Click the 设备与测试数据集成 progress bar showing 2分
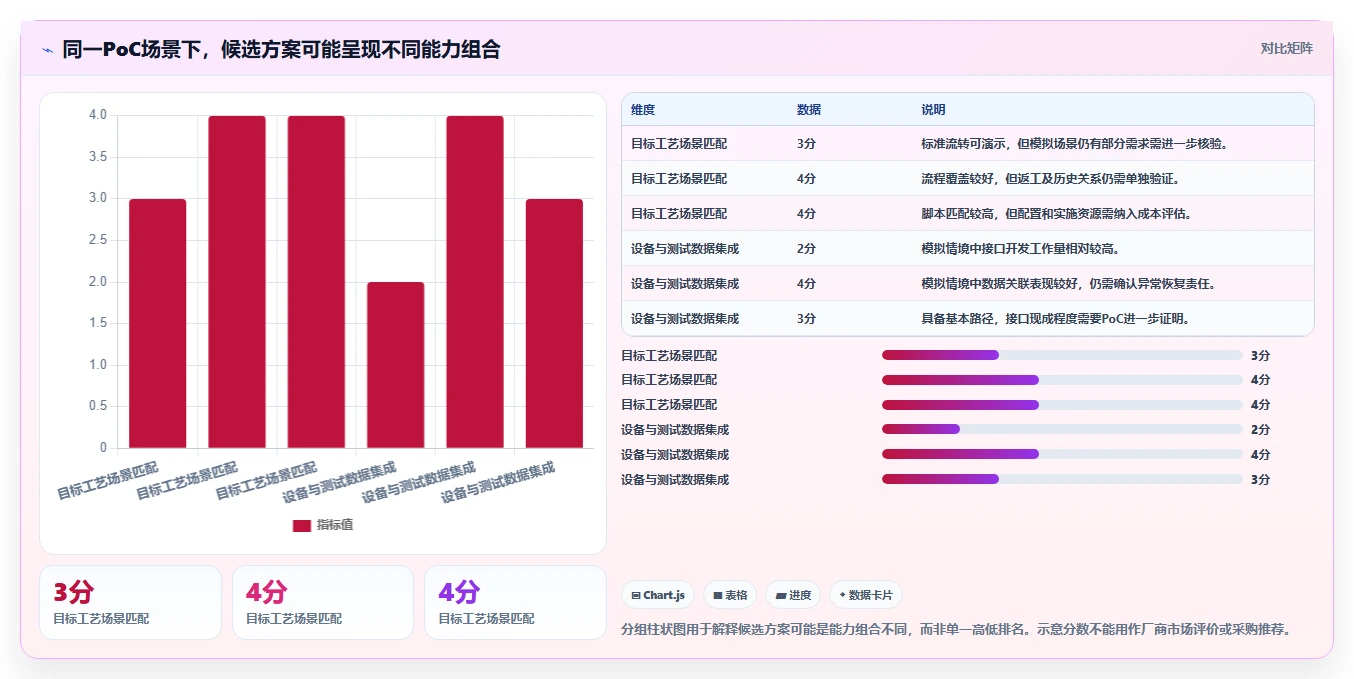Viewport: 1354px width, 679px height. point(1062,430)
